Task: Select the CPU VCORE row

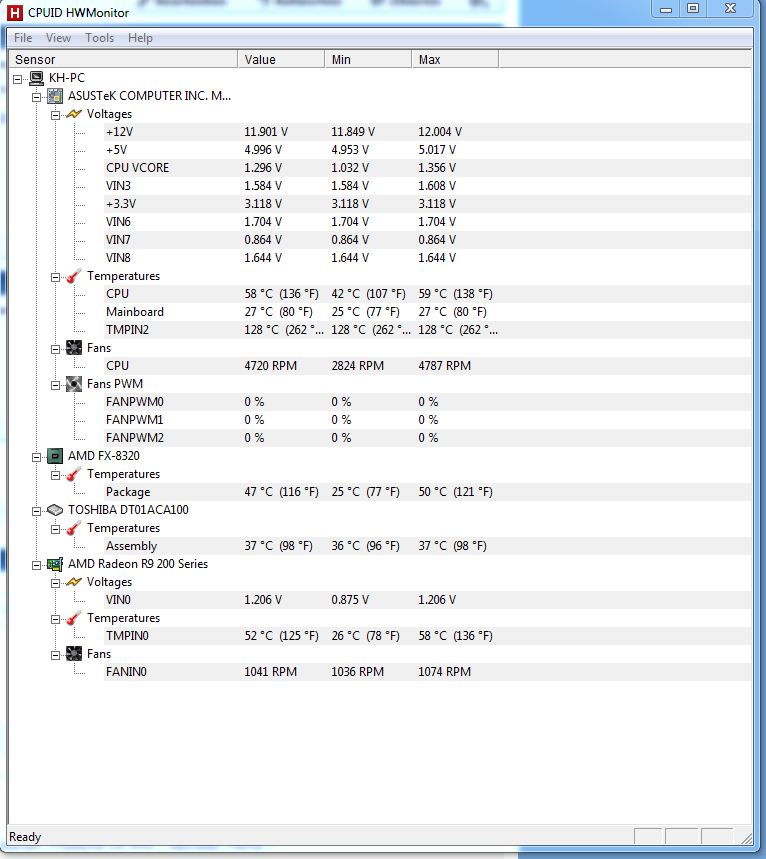Action: click(427, 168)
